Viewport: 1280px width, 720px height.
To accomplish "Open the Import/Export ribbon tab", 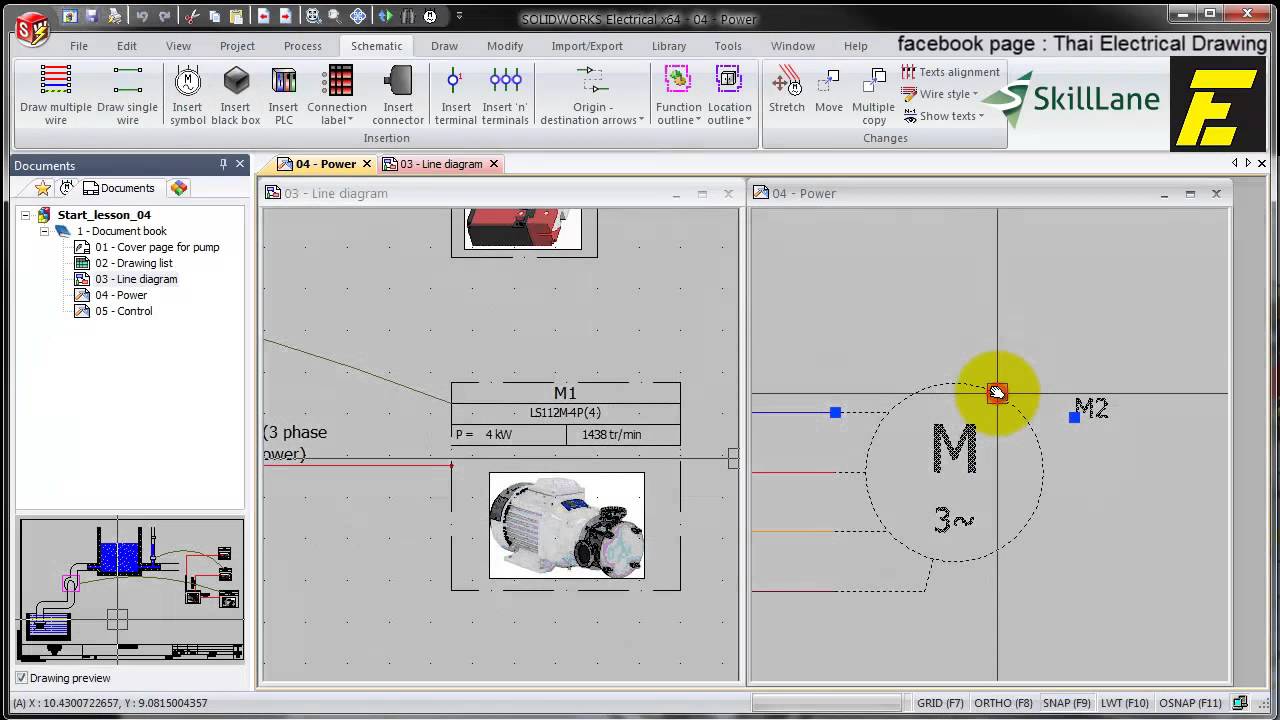I will [587, 46].
